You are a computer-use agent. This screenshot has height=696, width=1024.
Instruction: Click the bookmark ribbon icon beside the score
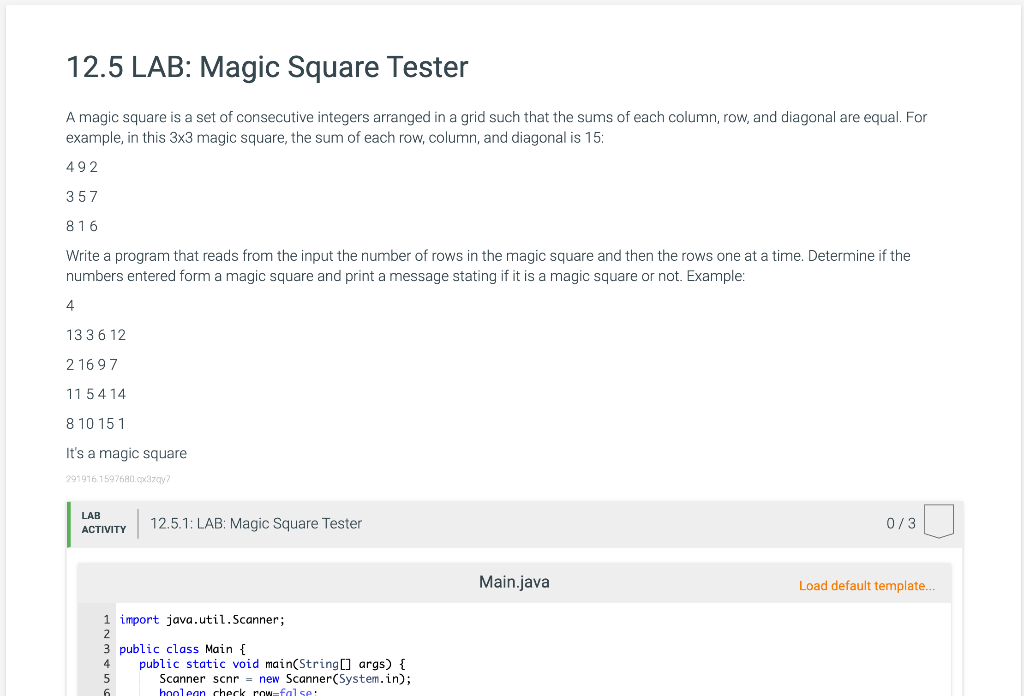click(x=938, y=520)
